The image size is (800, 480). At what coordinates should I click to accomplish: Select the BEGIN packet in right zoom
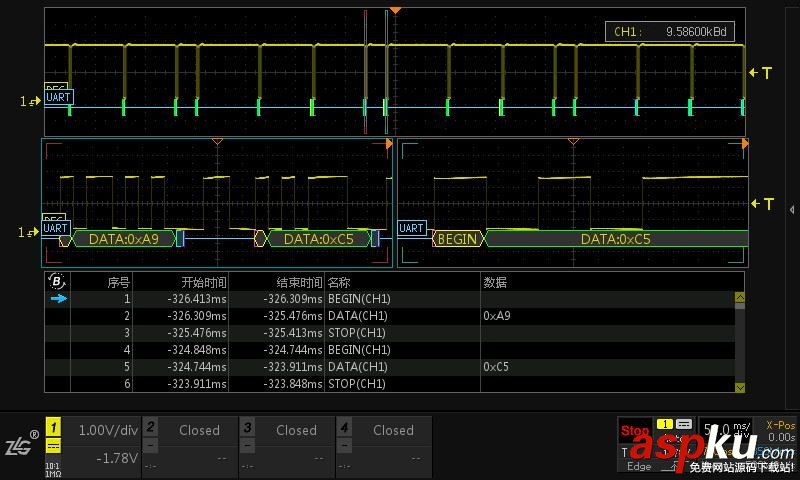coord(457,239)
